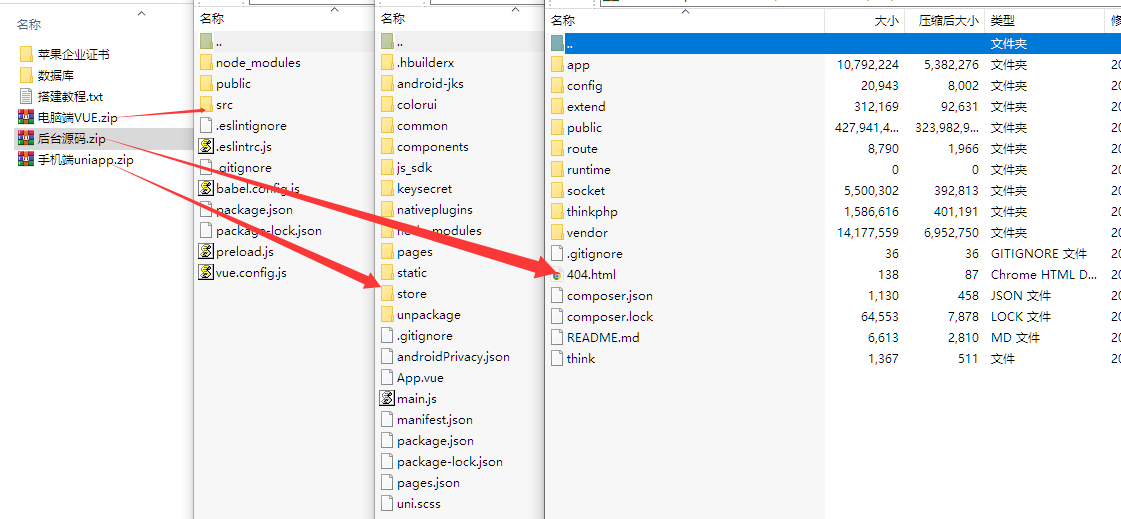Click the composer.json file icon
This screenshot has height=519, width=1121.
tap(557, 295)
